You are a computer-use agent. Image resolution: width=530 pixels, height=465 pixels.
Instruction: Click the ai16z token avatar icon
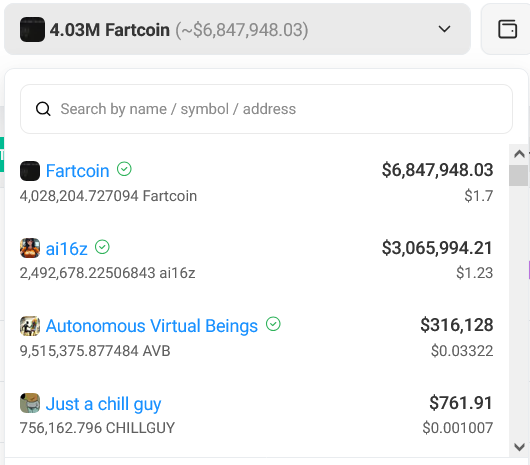click(x=30, y=248)
